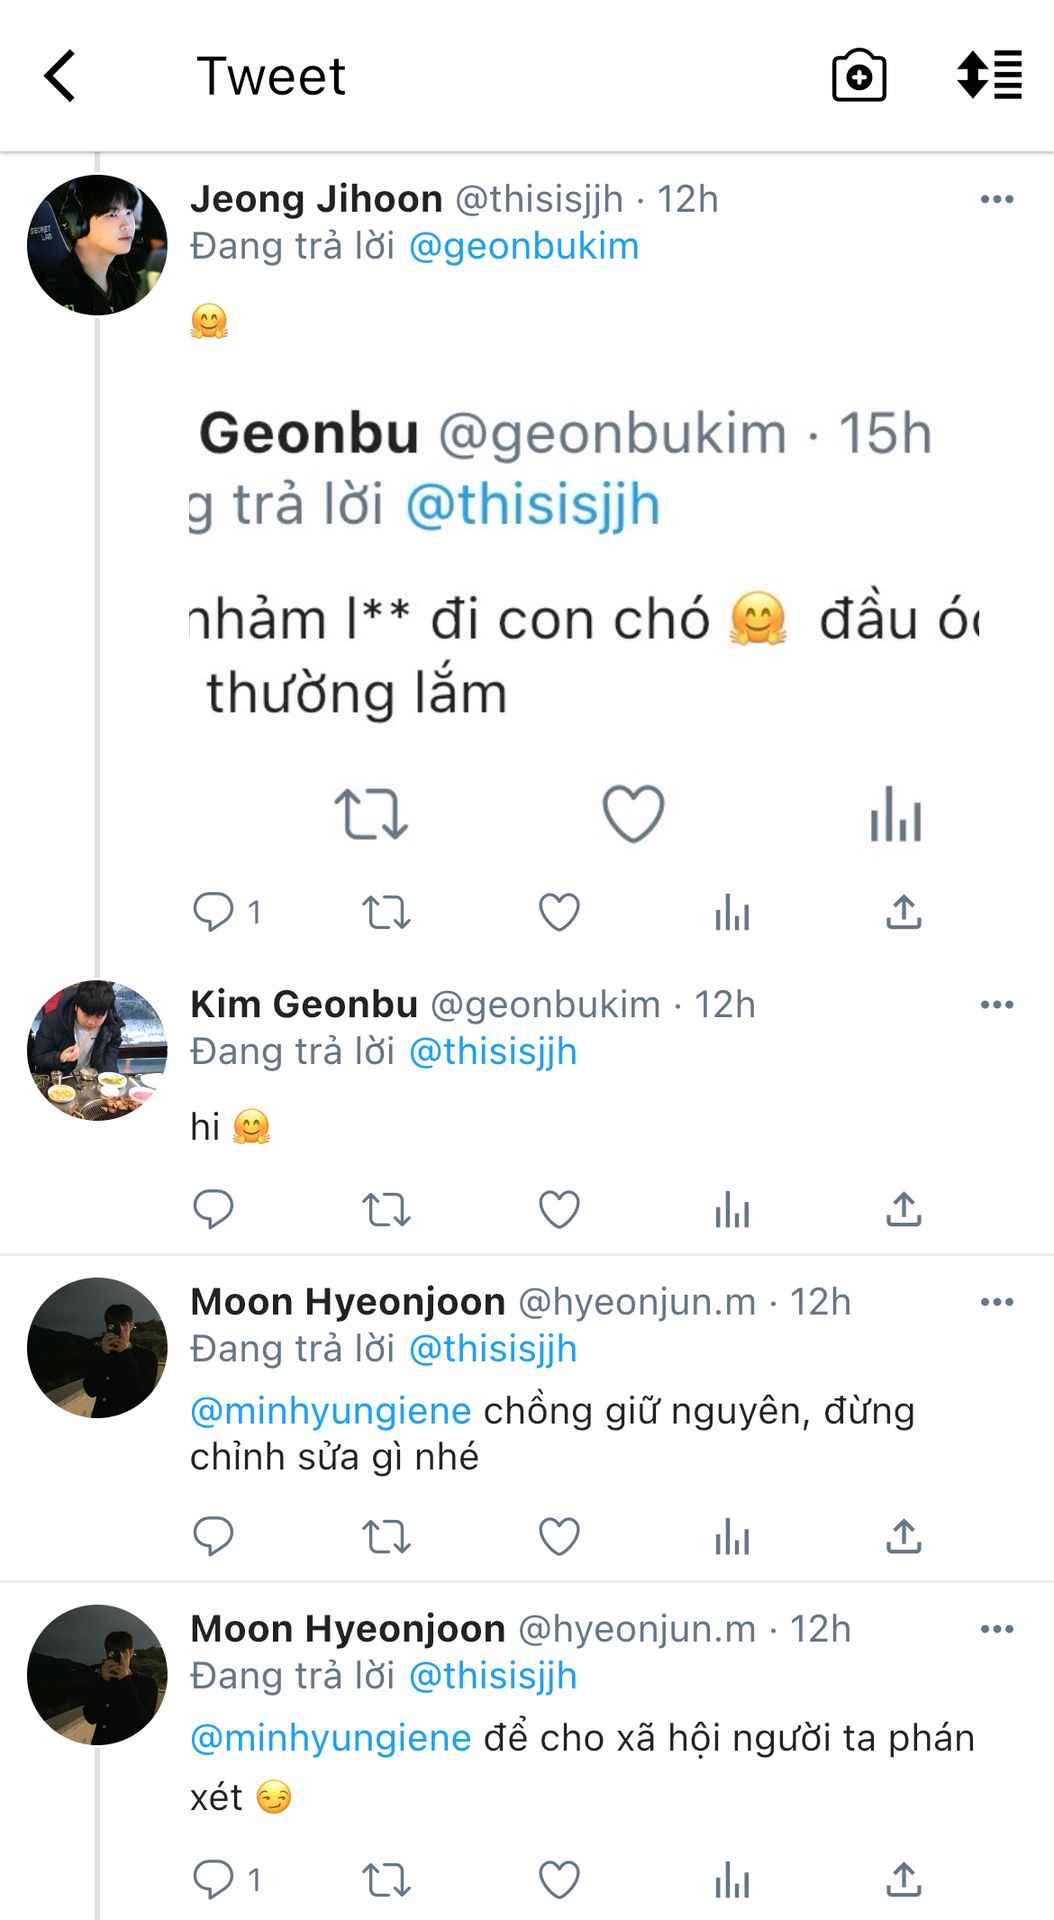
Task: Reply to Jeong Jihoon's tweet
Action: coord(212,912)
